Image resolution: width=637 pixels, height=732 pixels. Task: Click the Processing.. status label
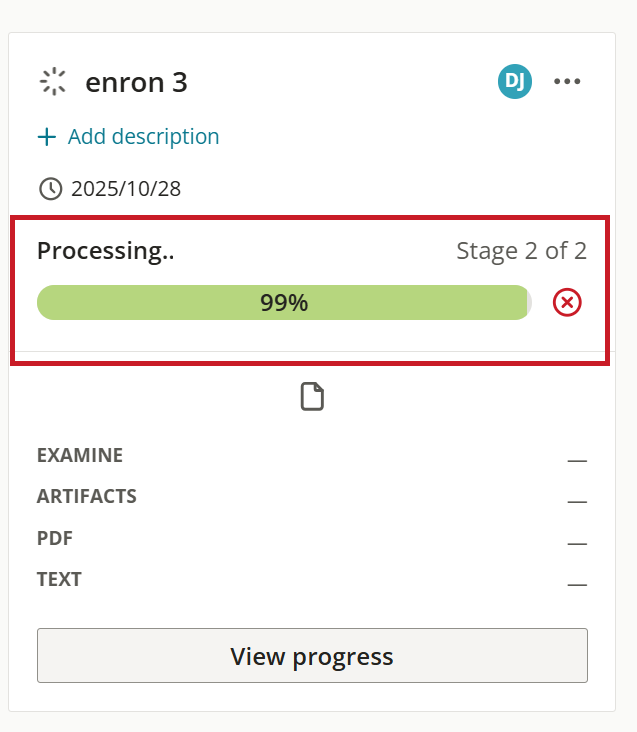click(x=105, y=251)
